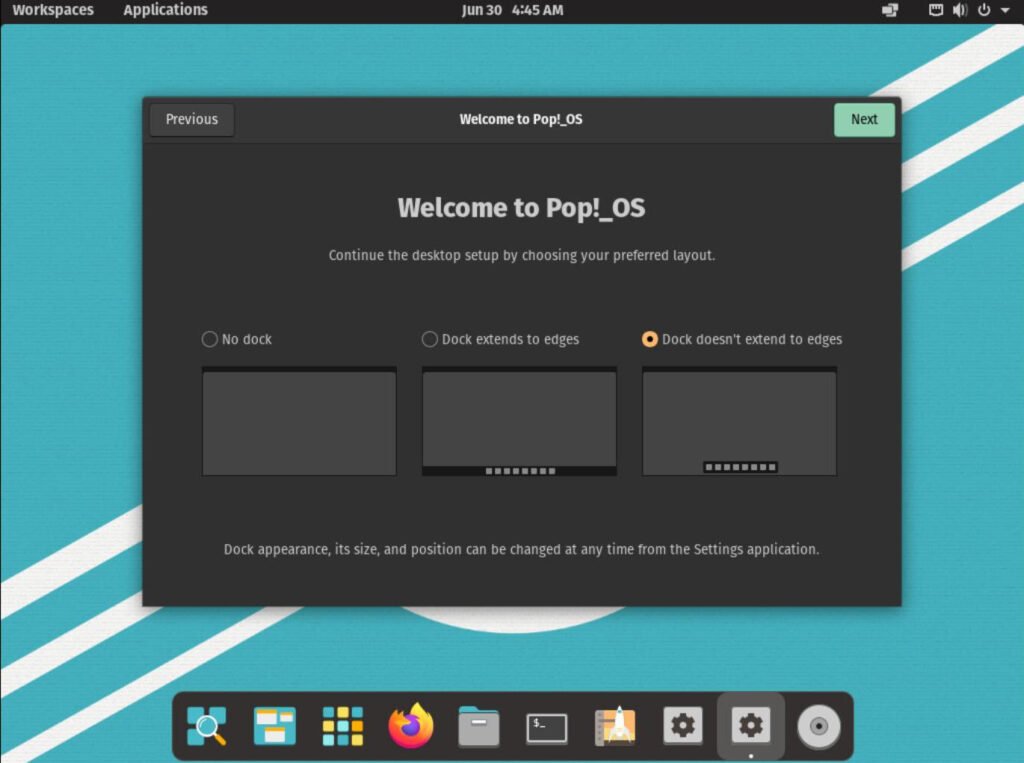This screenshot has height=763, width=1024.
Task: Select Dock extends to edges radio option
Action: click(500, 339)
